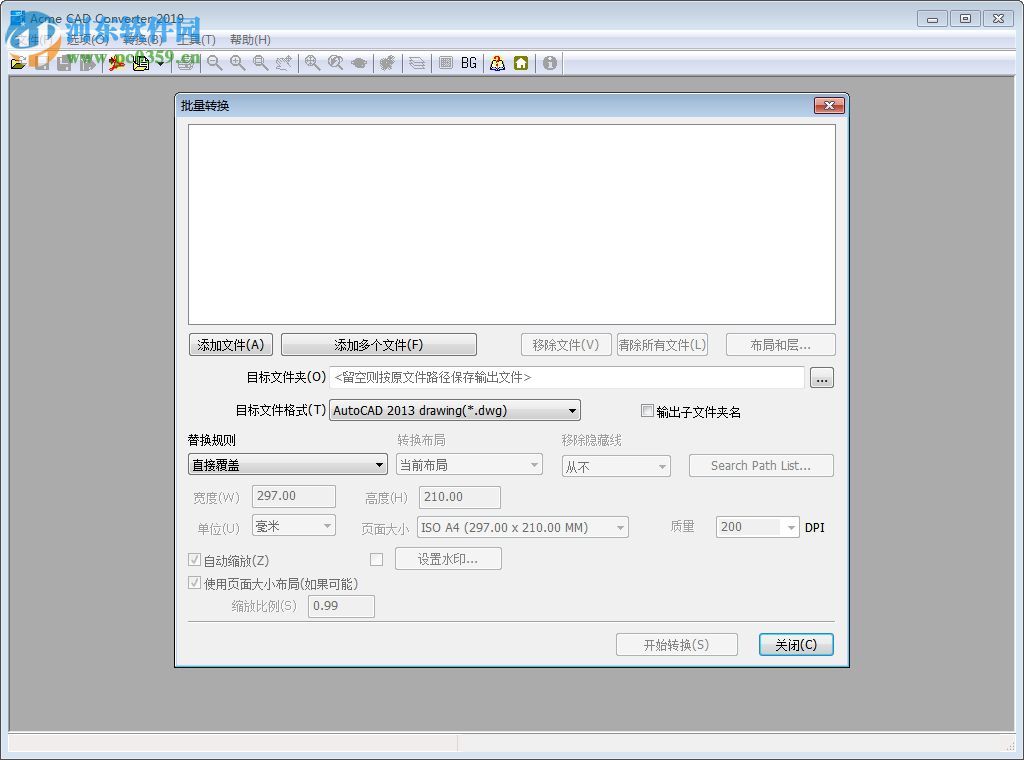
Task: Open the 工具(T) menu
Action: [x=196, y=40]
